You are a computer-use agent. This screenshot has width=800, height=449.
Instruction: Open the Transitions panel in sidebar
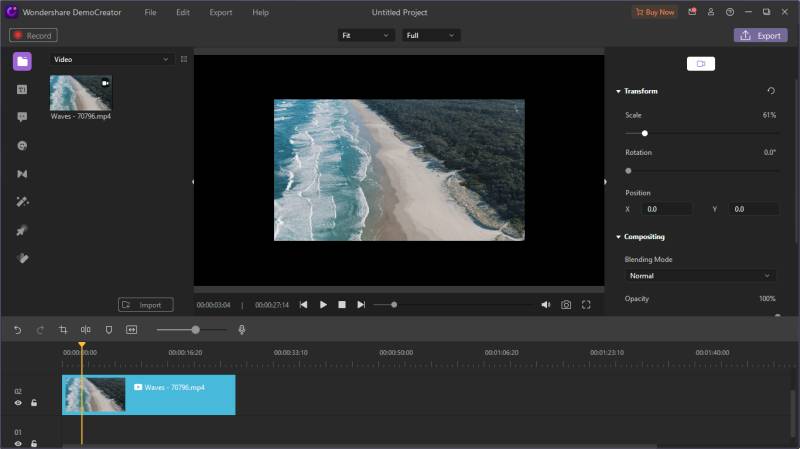[22, 174]
